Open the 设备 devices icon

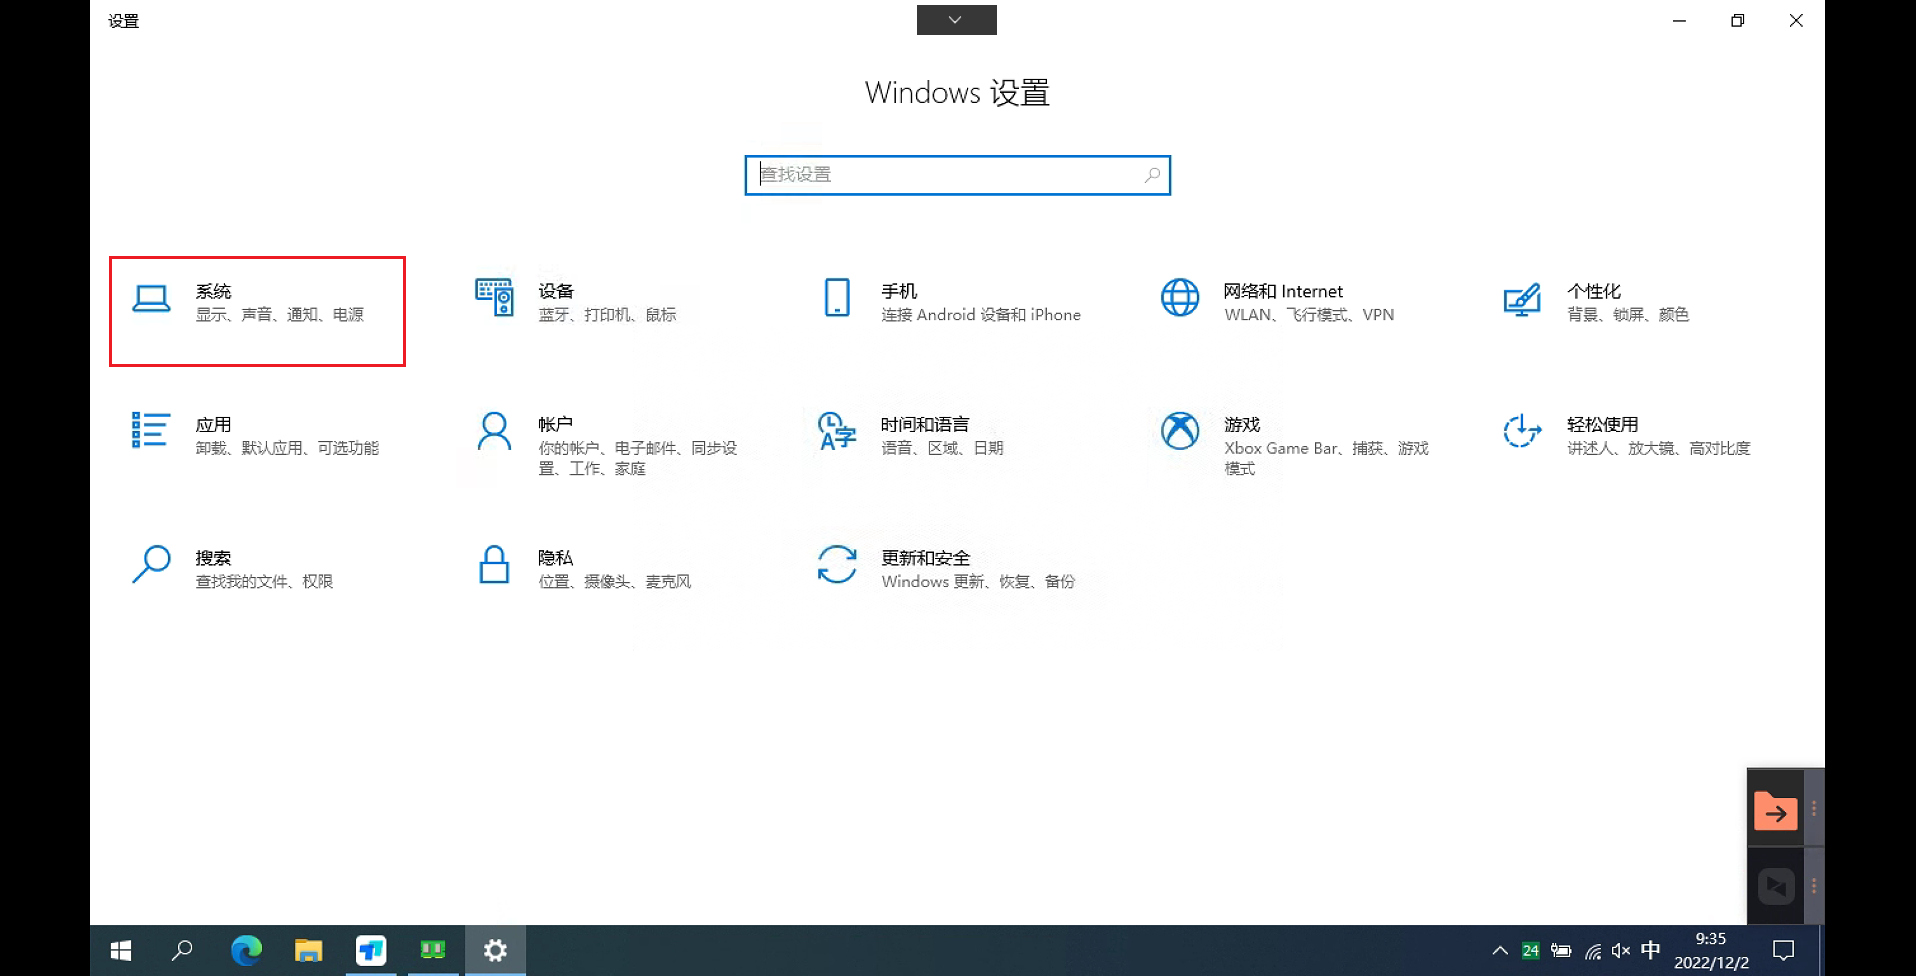point(494,298)
